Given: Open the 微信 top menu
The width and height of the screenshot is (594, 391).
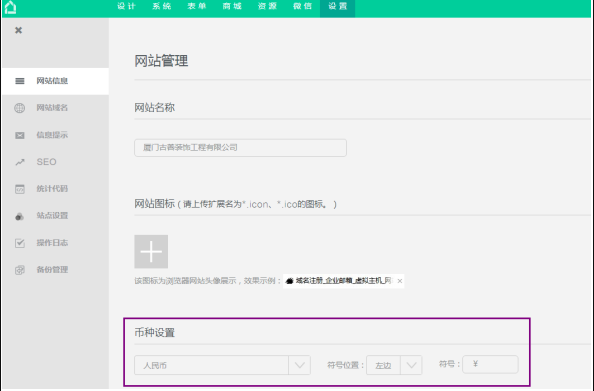Looking at the screenshot, I should pyautogui.click(x=302, y=6).
